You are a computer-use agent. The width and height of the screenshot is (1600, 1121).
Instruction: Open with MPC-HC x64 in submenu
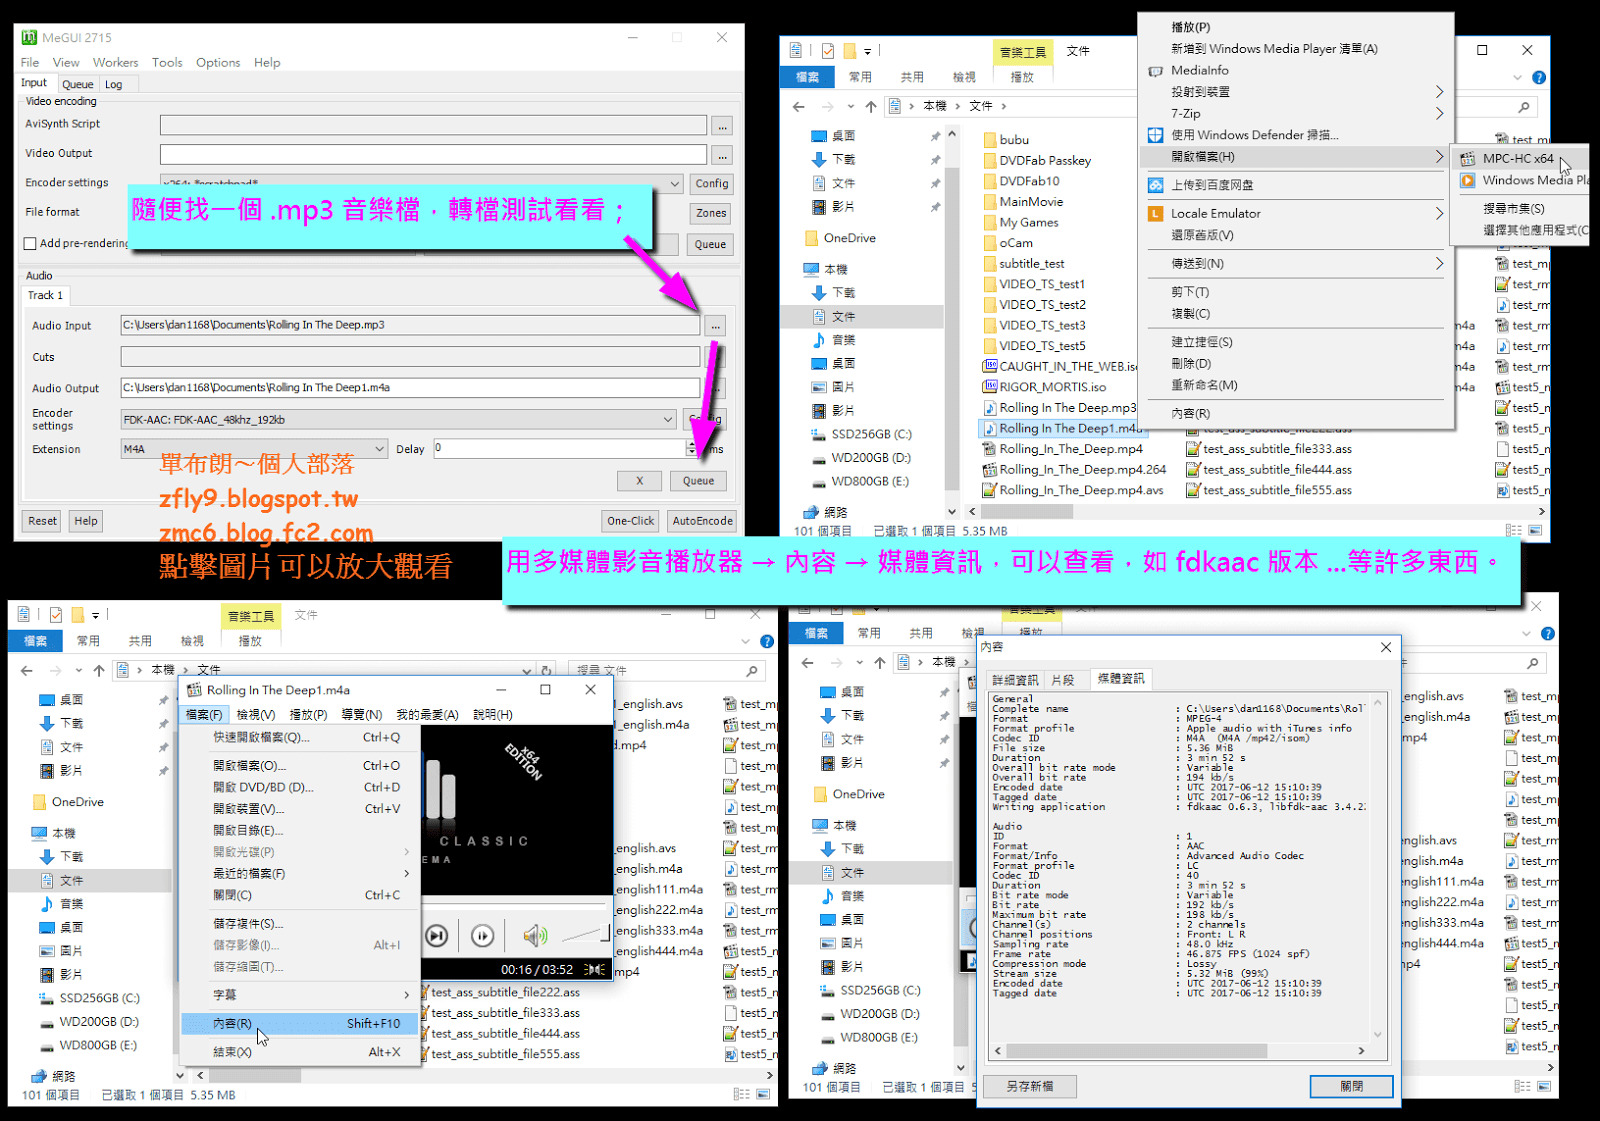coord(1518,158)
